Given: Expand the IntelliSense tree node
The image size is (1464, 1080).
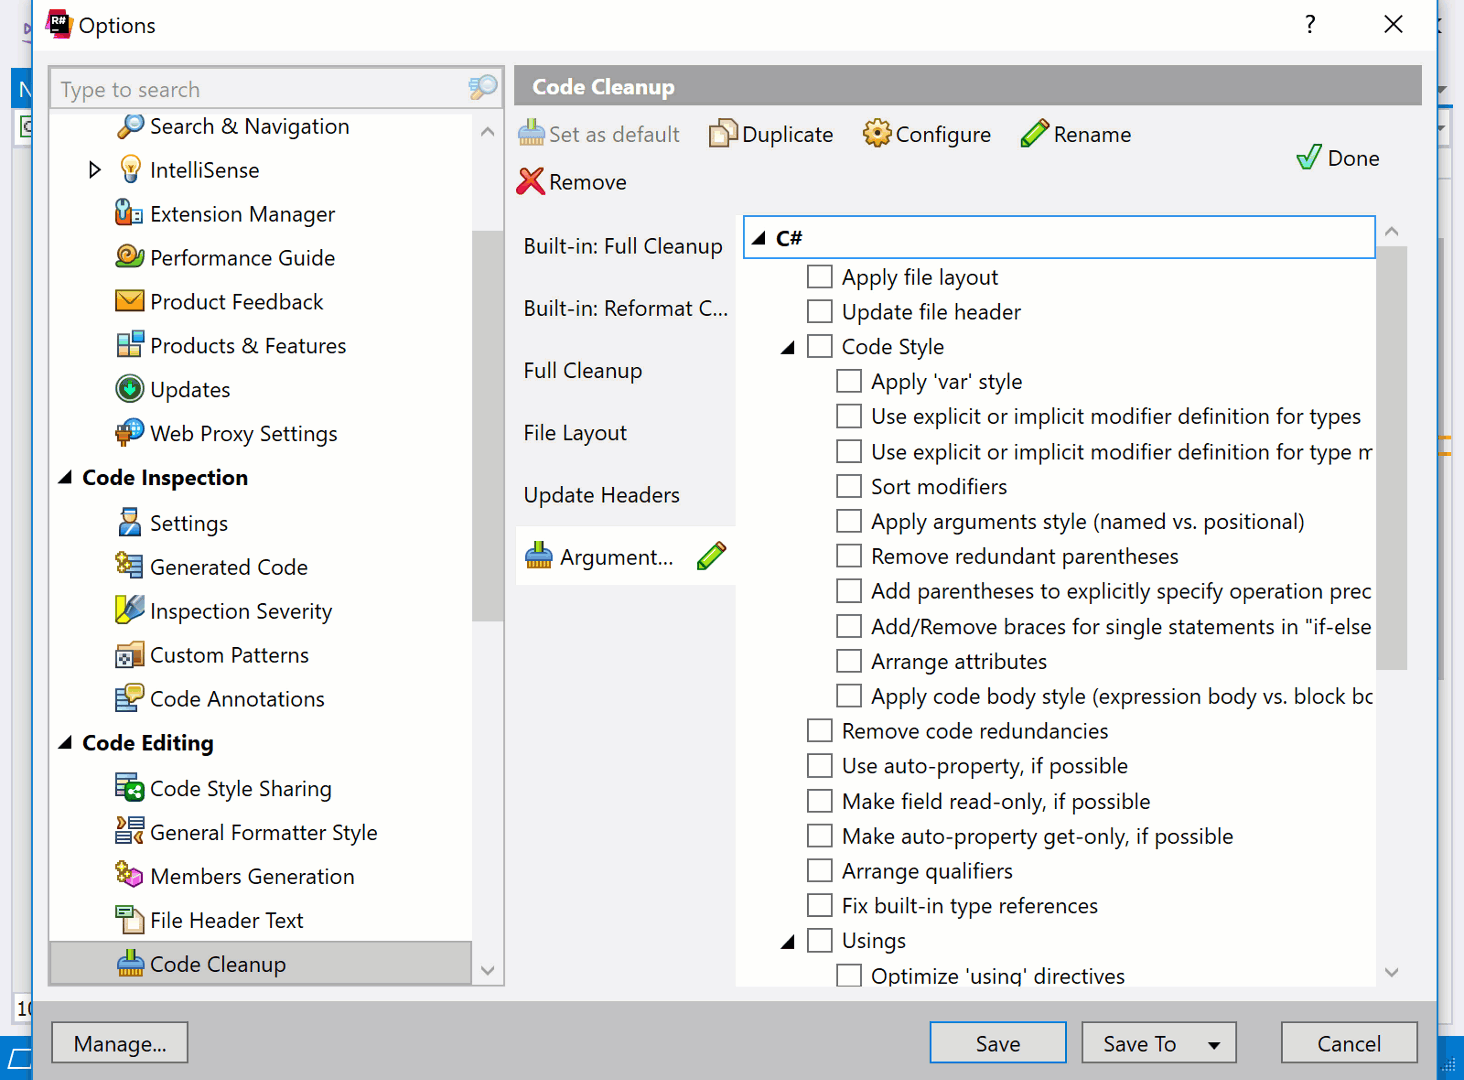Looking at the screenshot, I should pos(94,170).
